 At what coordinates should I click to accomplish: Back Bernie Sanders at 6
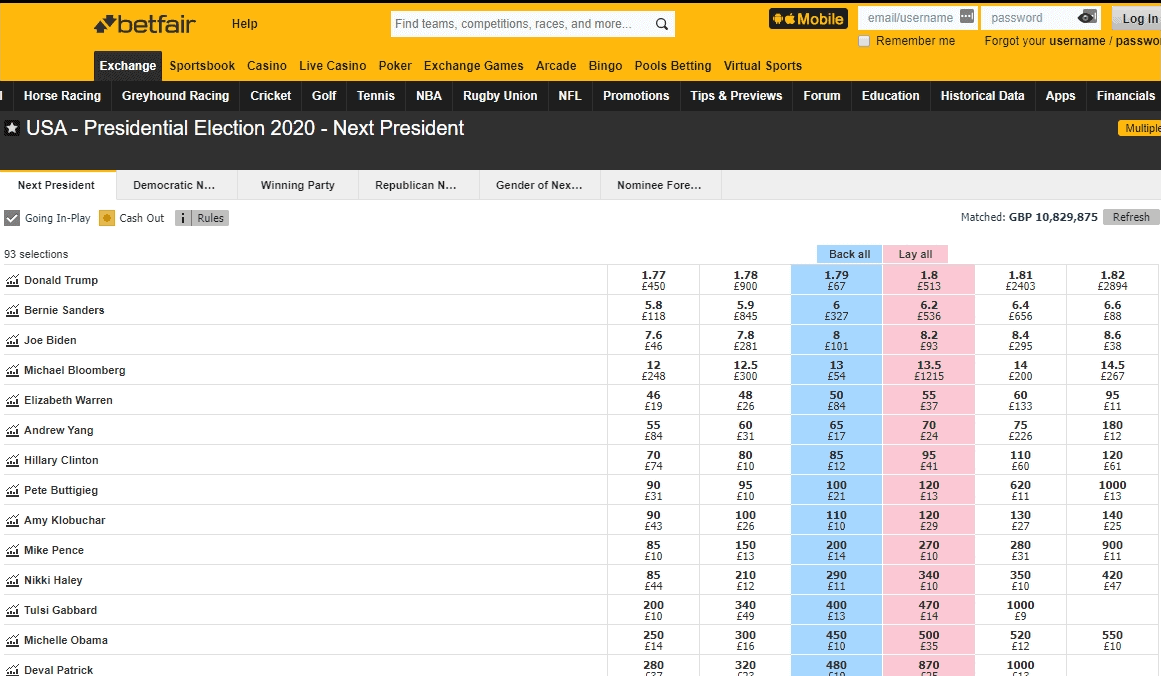pos(837,310)
